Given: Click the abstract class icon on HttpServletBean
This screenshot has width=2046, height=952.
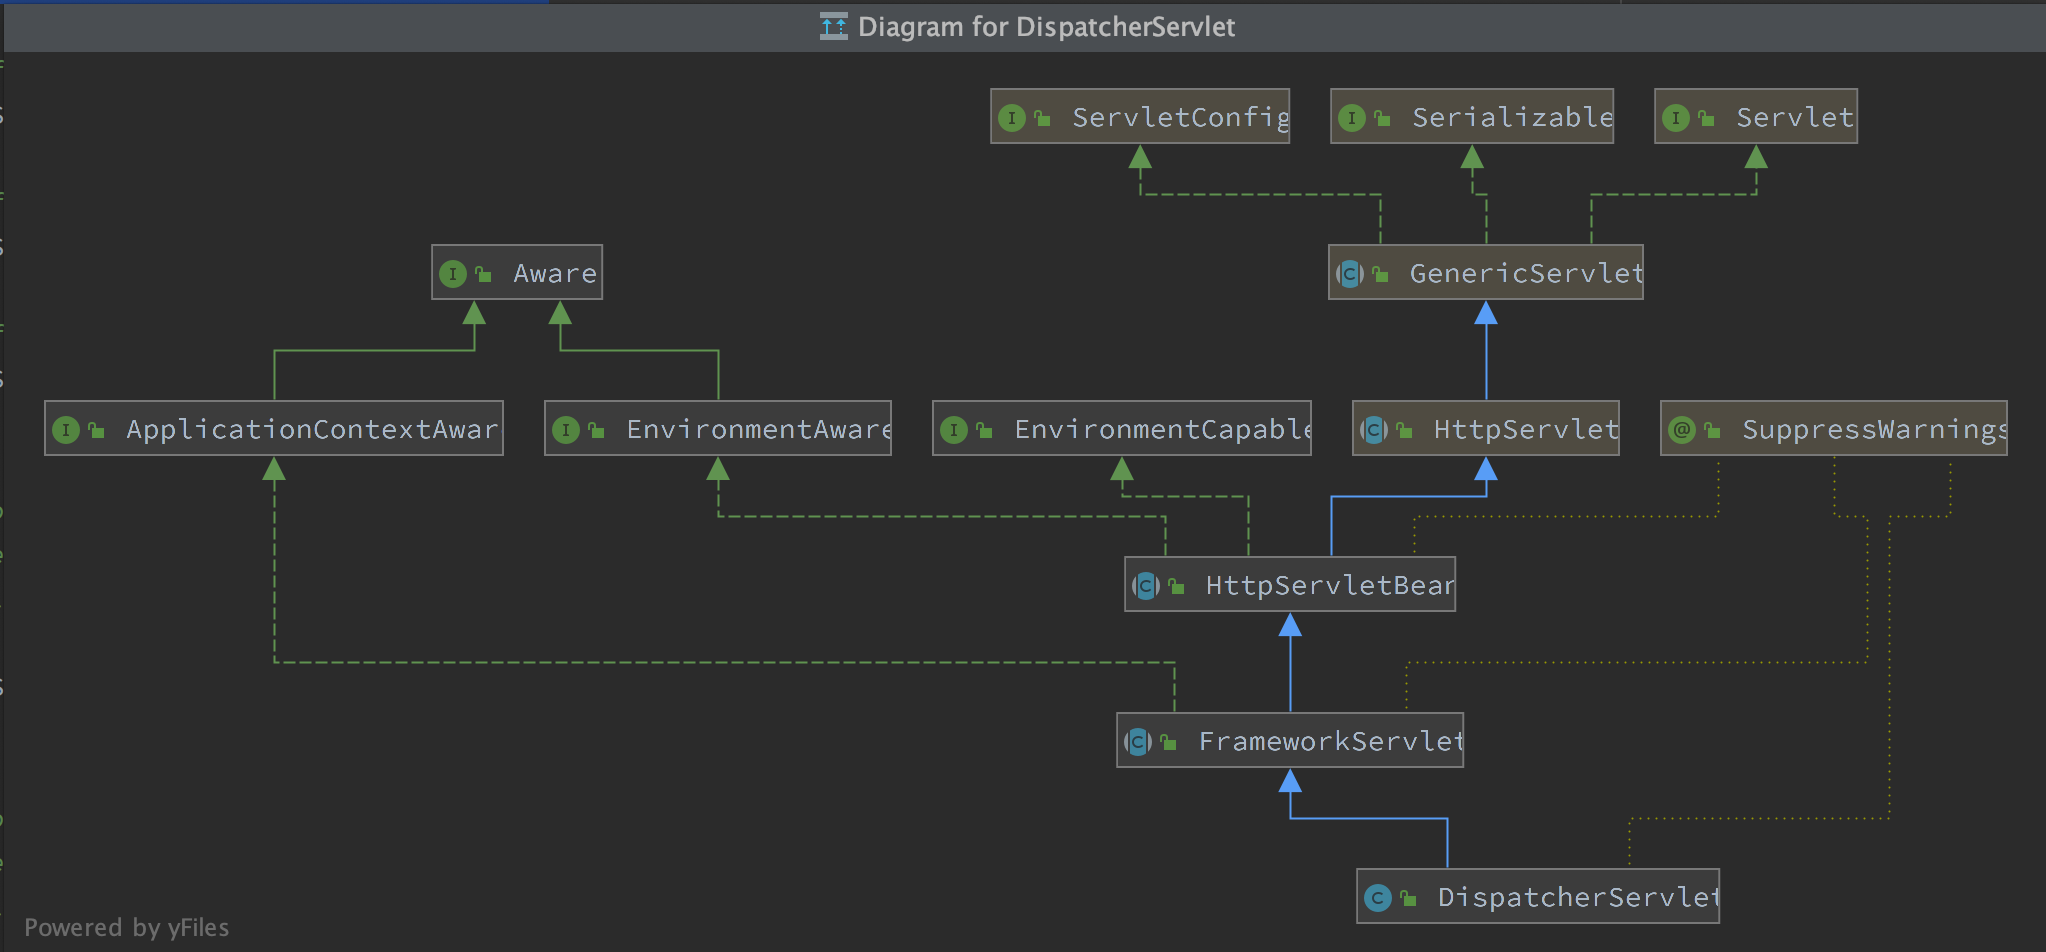Looking at the screenshot, I should point(1146,586).
